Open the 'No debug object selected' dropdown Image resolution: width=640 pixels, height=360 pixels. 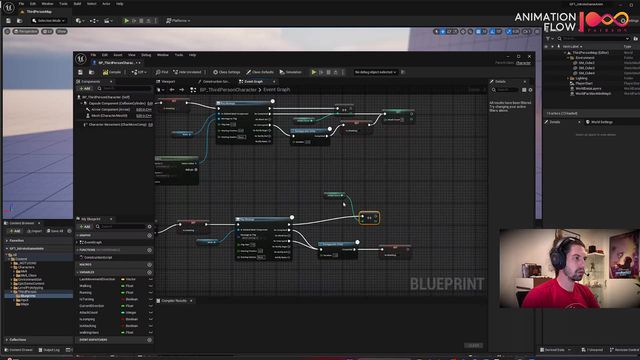(x=376, y=72)
